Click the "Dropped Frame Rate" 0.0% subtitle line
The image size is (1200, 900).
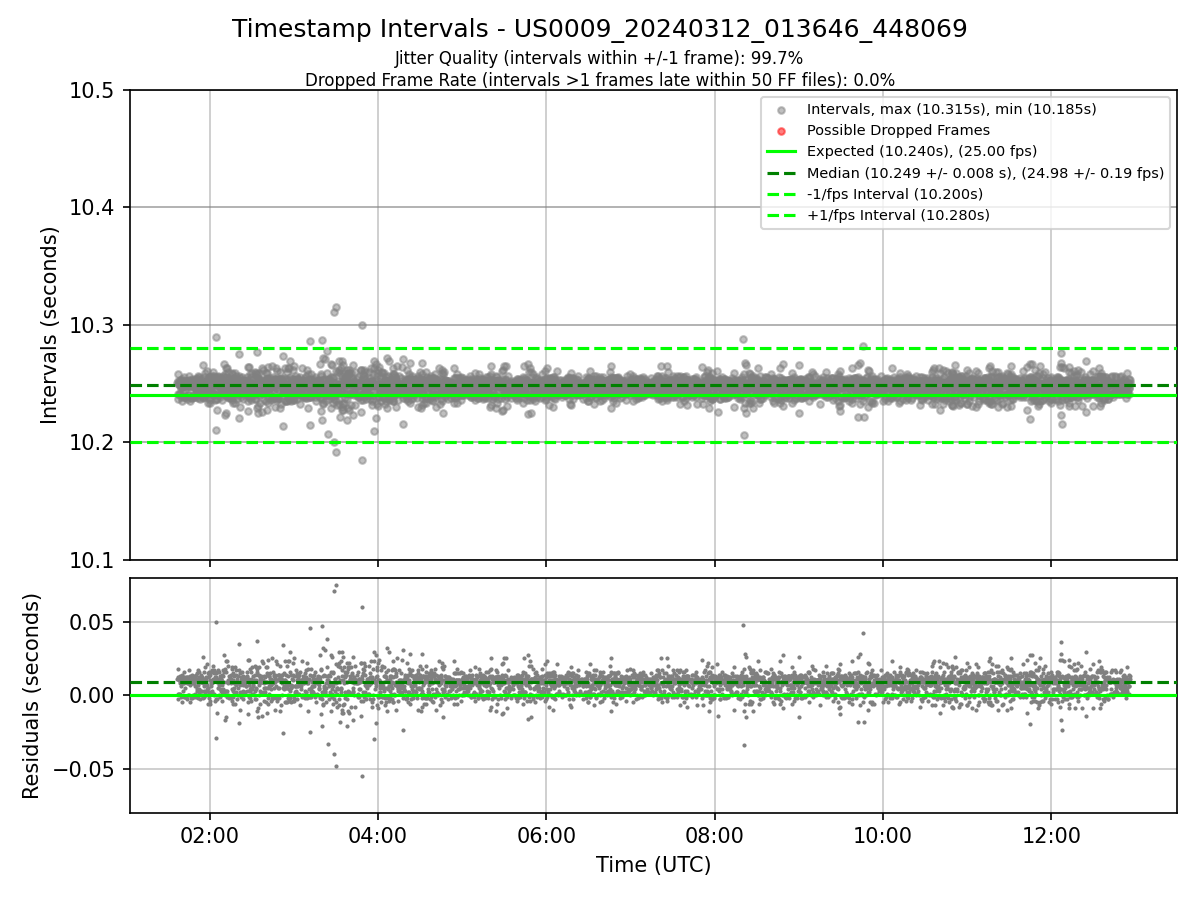coord(600,80)
